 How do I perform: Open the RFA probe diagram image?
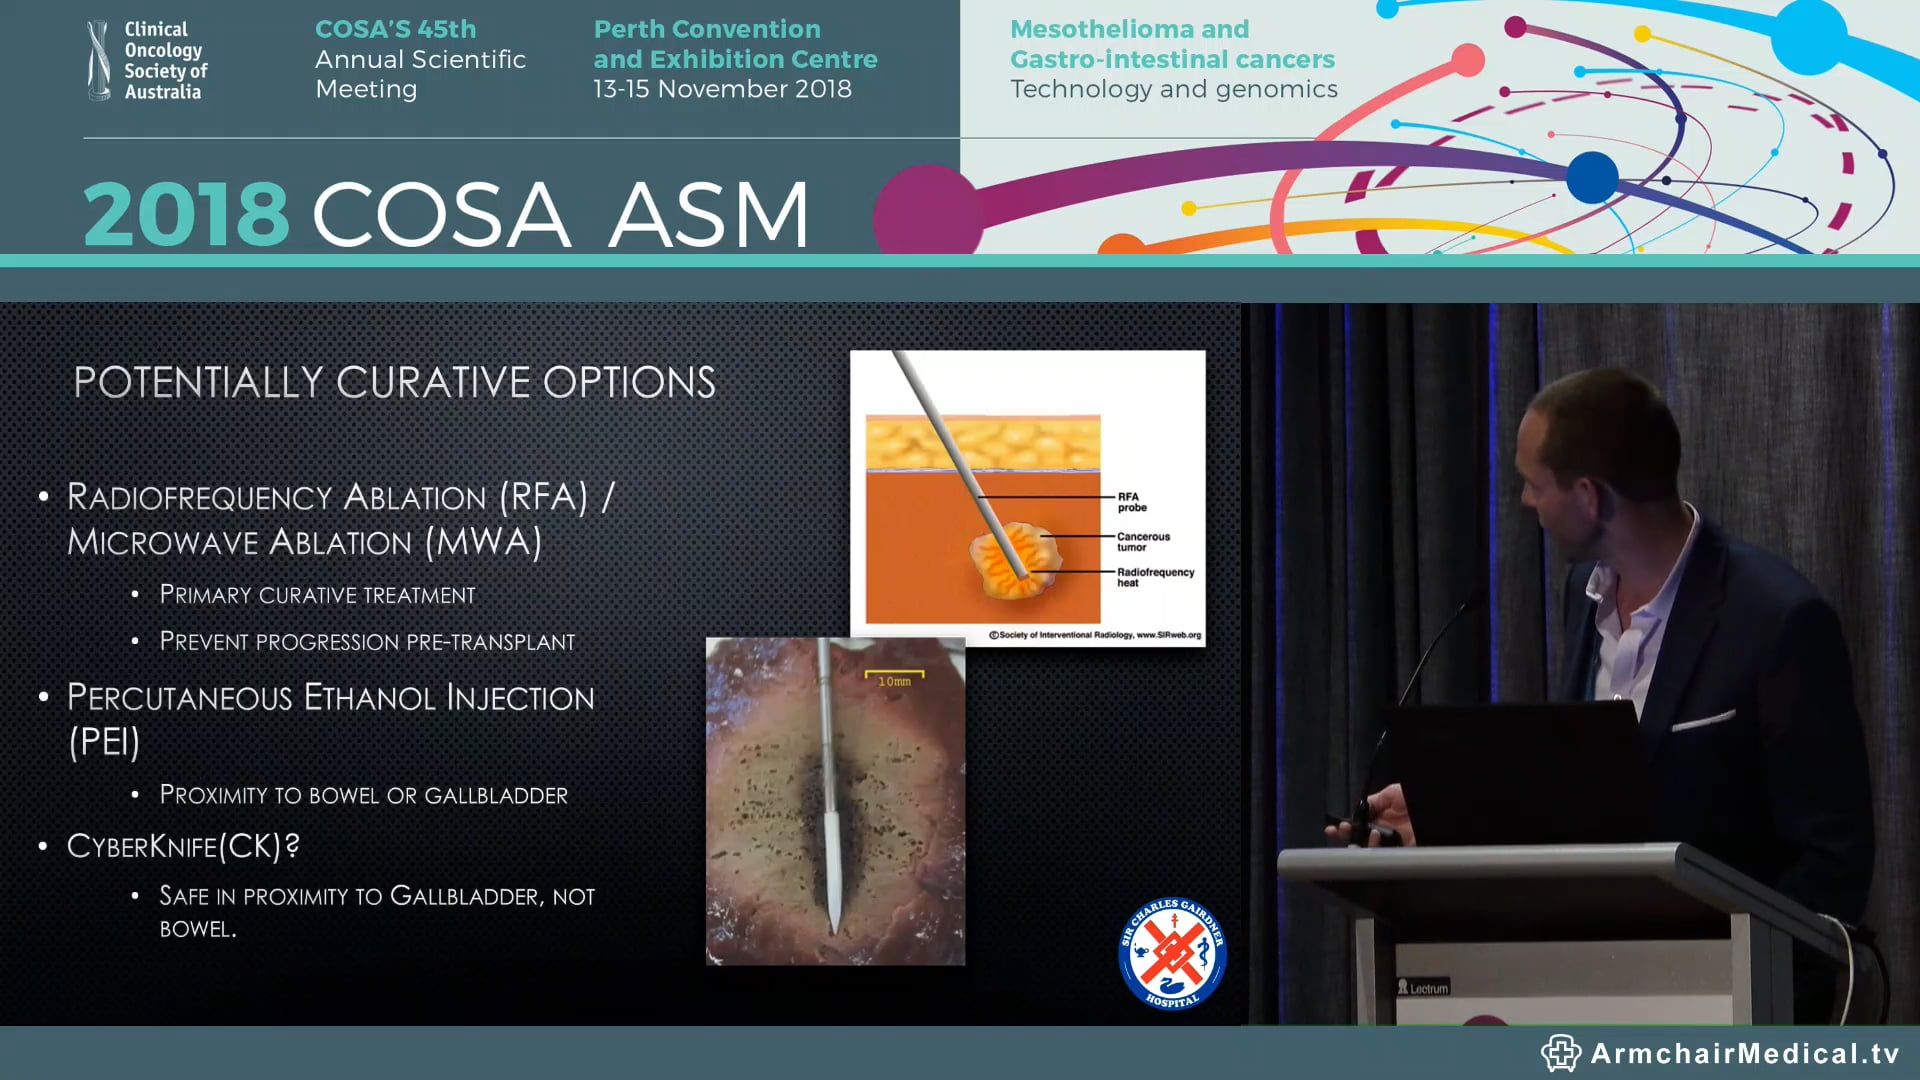click(x=1028, y=495)
